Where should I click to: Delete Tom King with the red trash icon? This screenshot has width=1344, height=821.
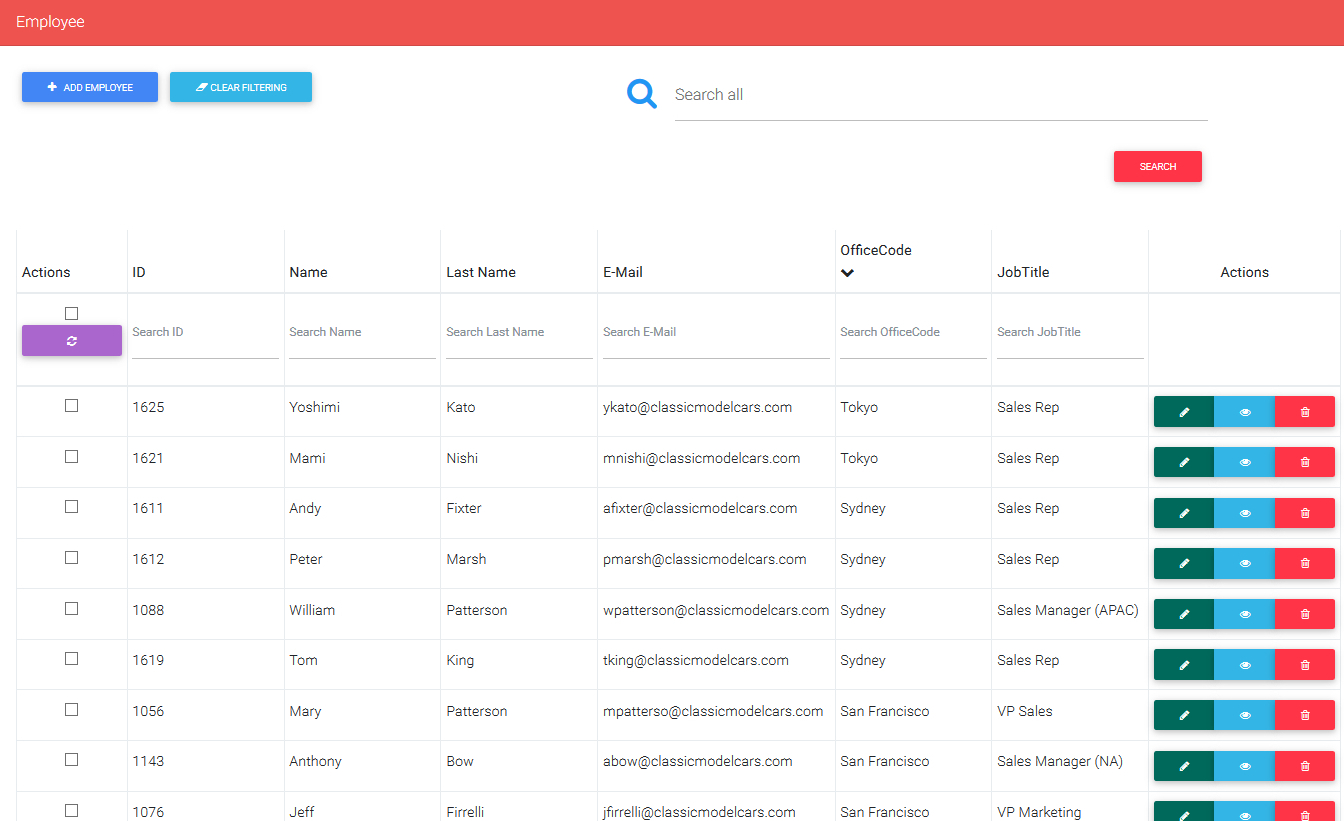click(x=1305, y=664)
